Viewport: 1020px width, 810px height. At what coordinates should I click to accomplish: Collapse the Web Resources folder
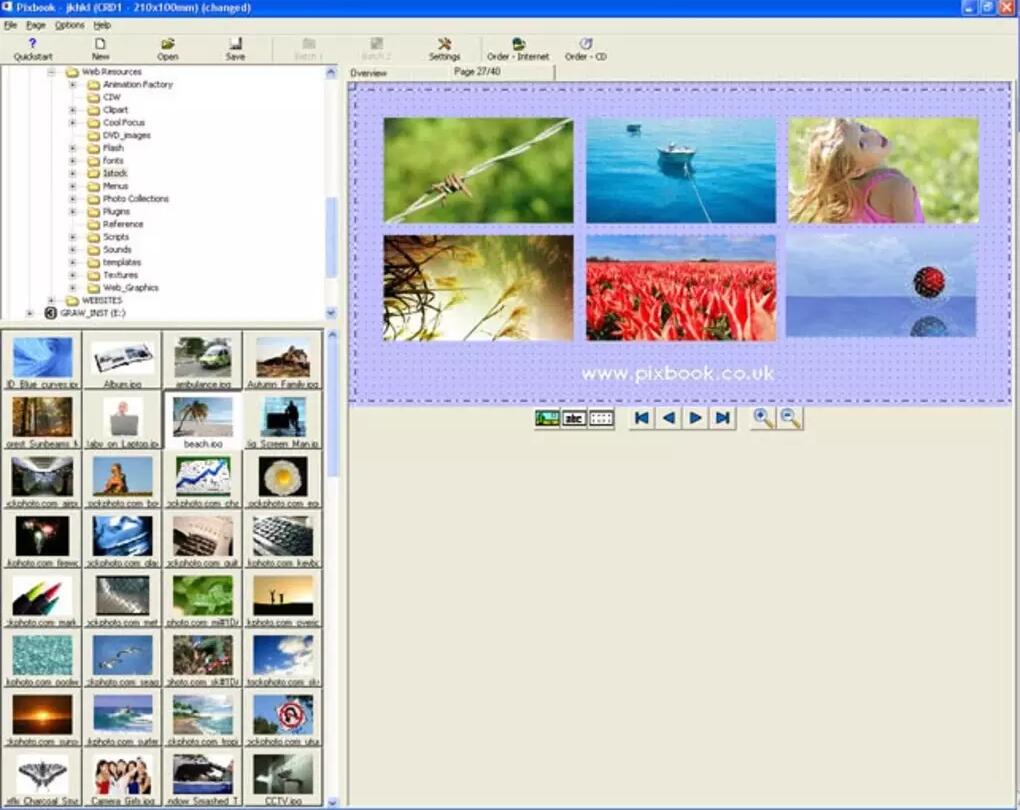pos(51,72)
